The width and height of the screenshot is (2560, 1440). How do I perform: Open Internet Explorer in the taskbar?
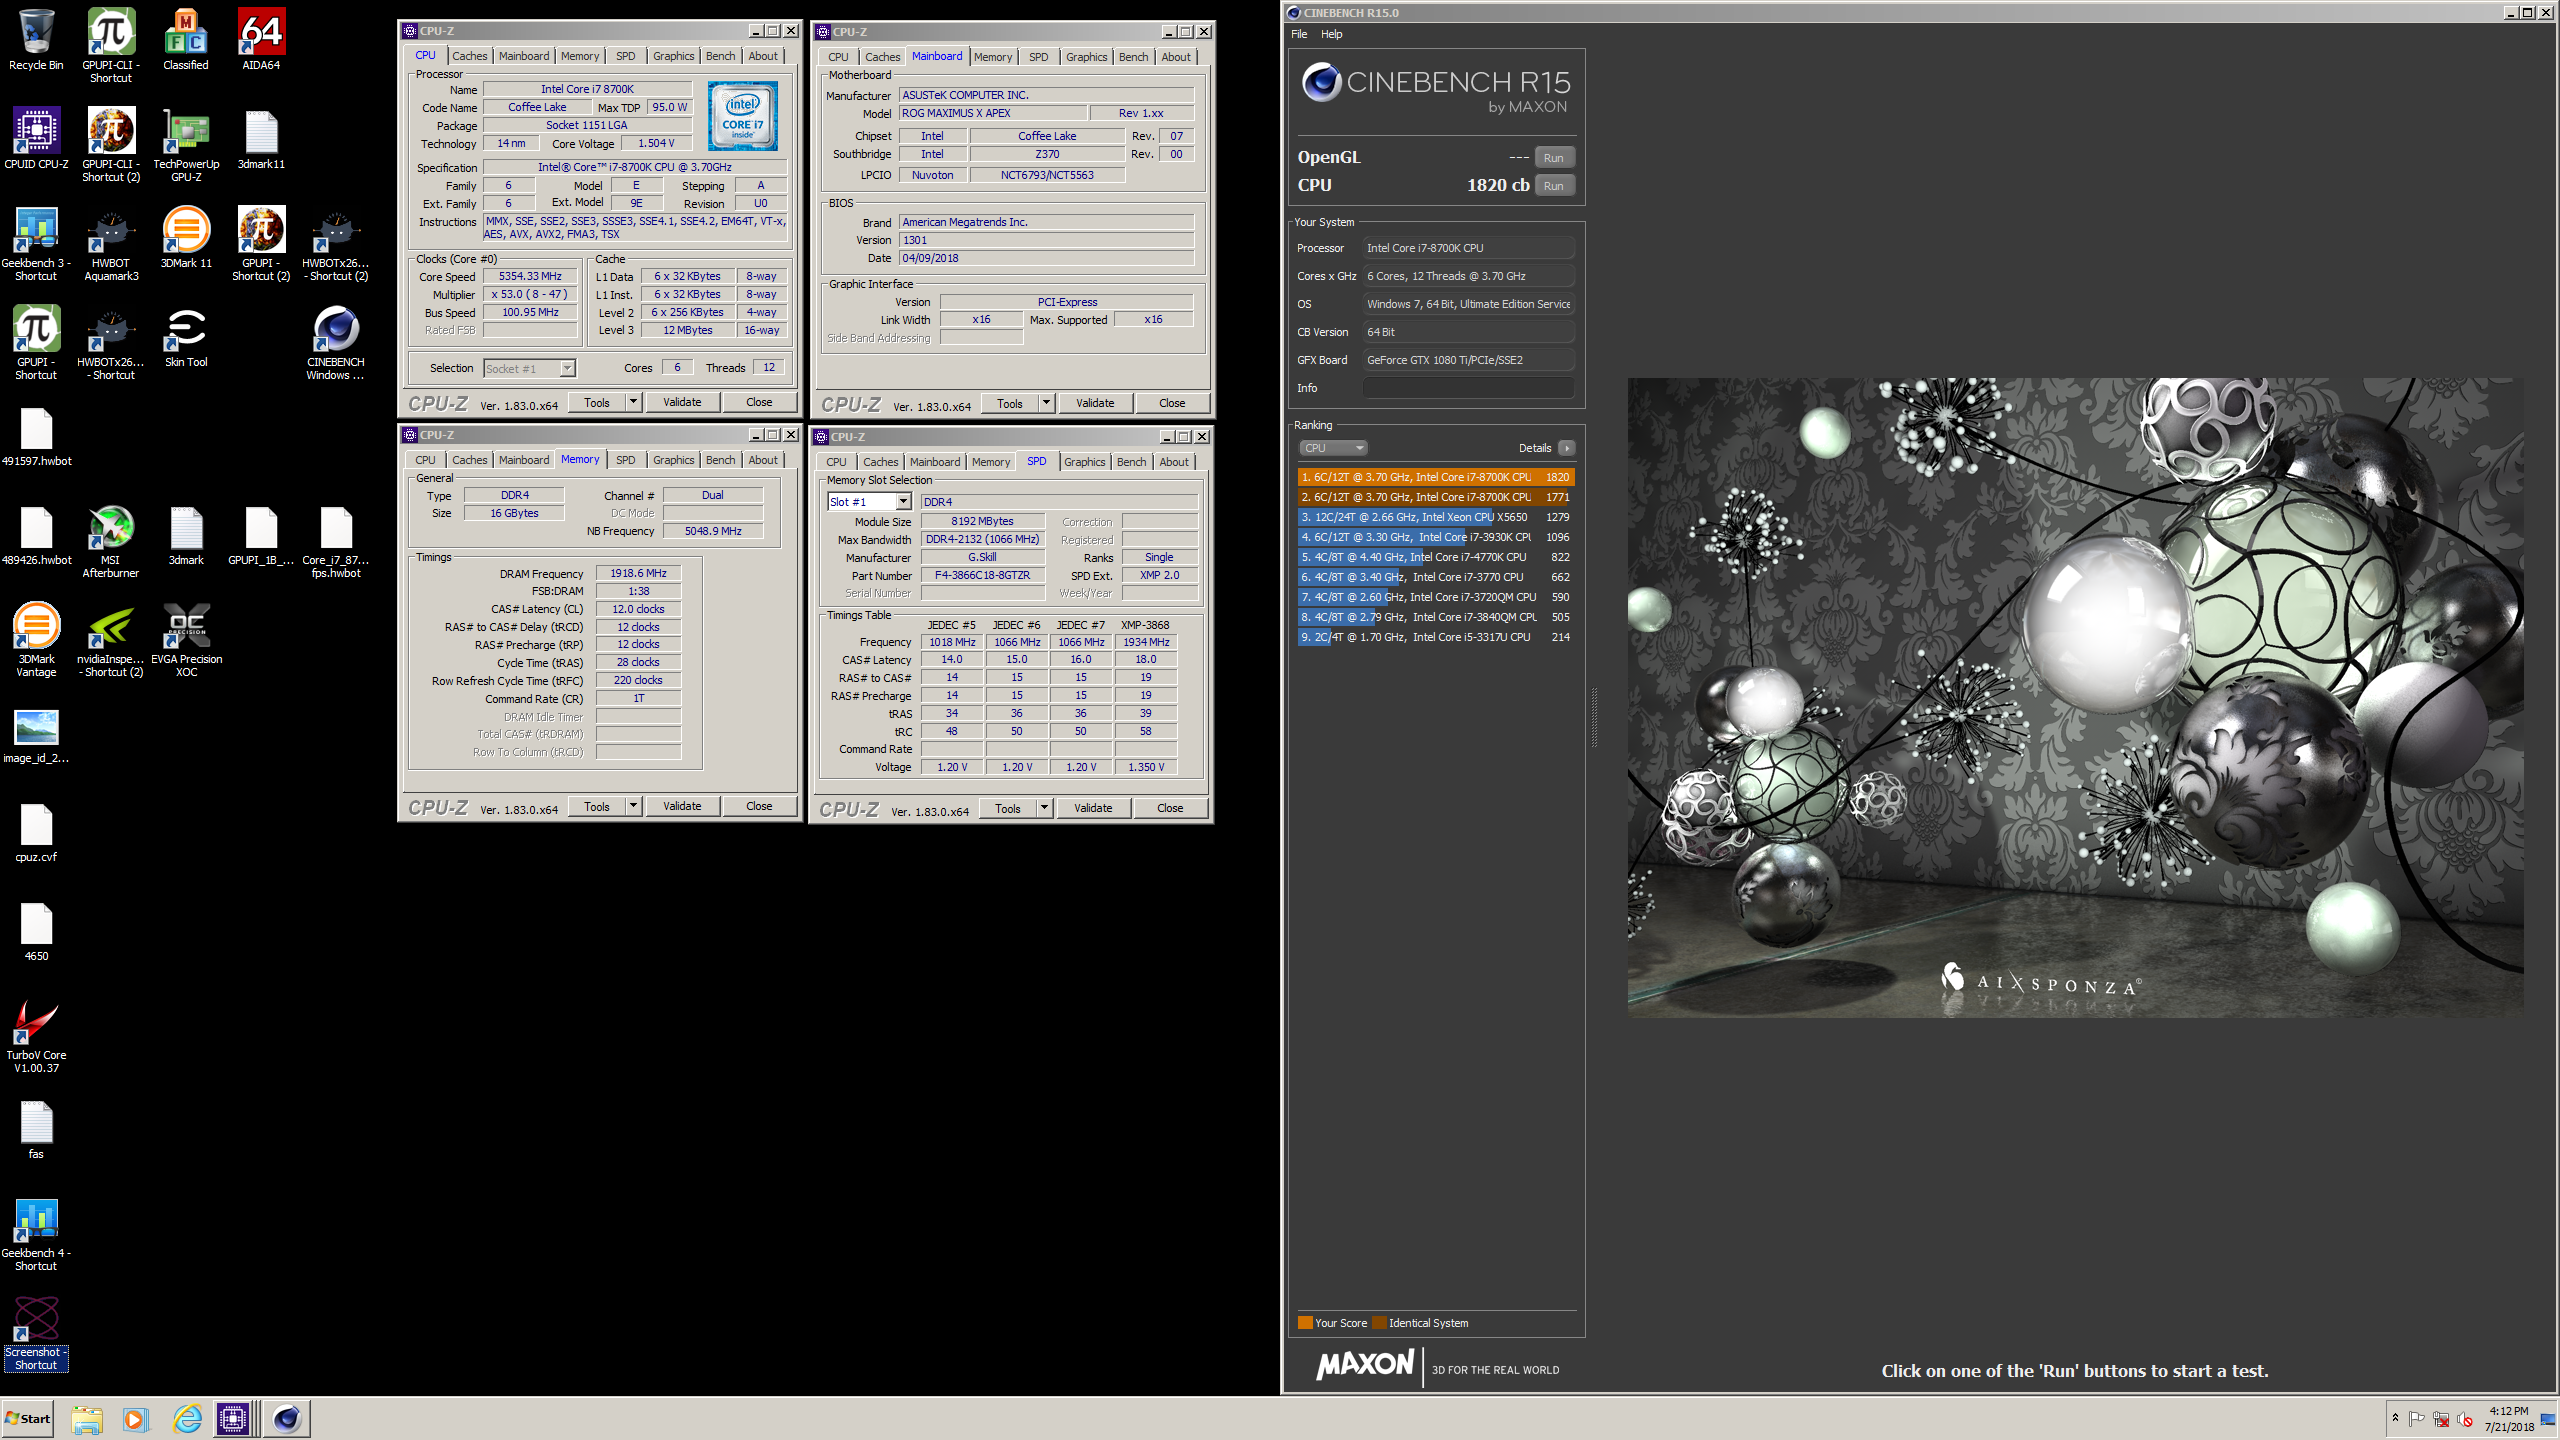(x=187, y=1419)
